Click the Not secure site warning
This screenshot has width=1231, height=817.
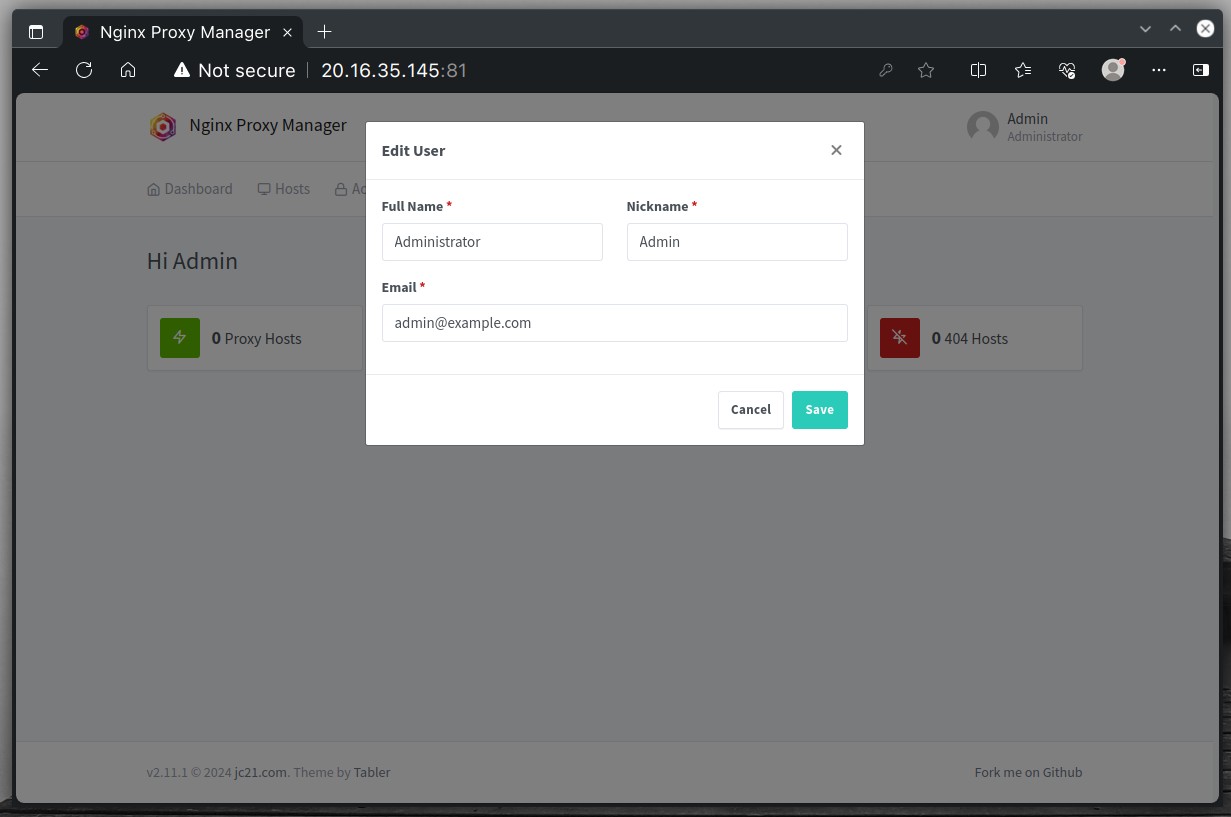(x=235, y=70)
